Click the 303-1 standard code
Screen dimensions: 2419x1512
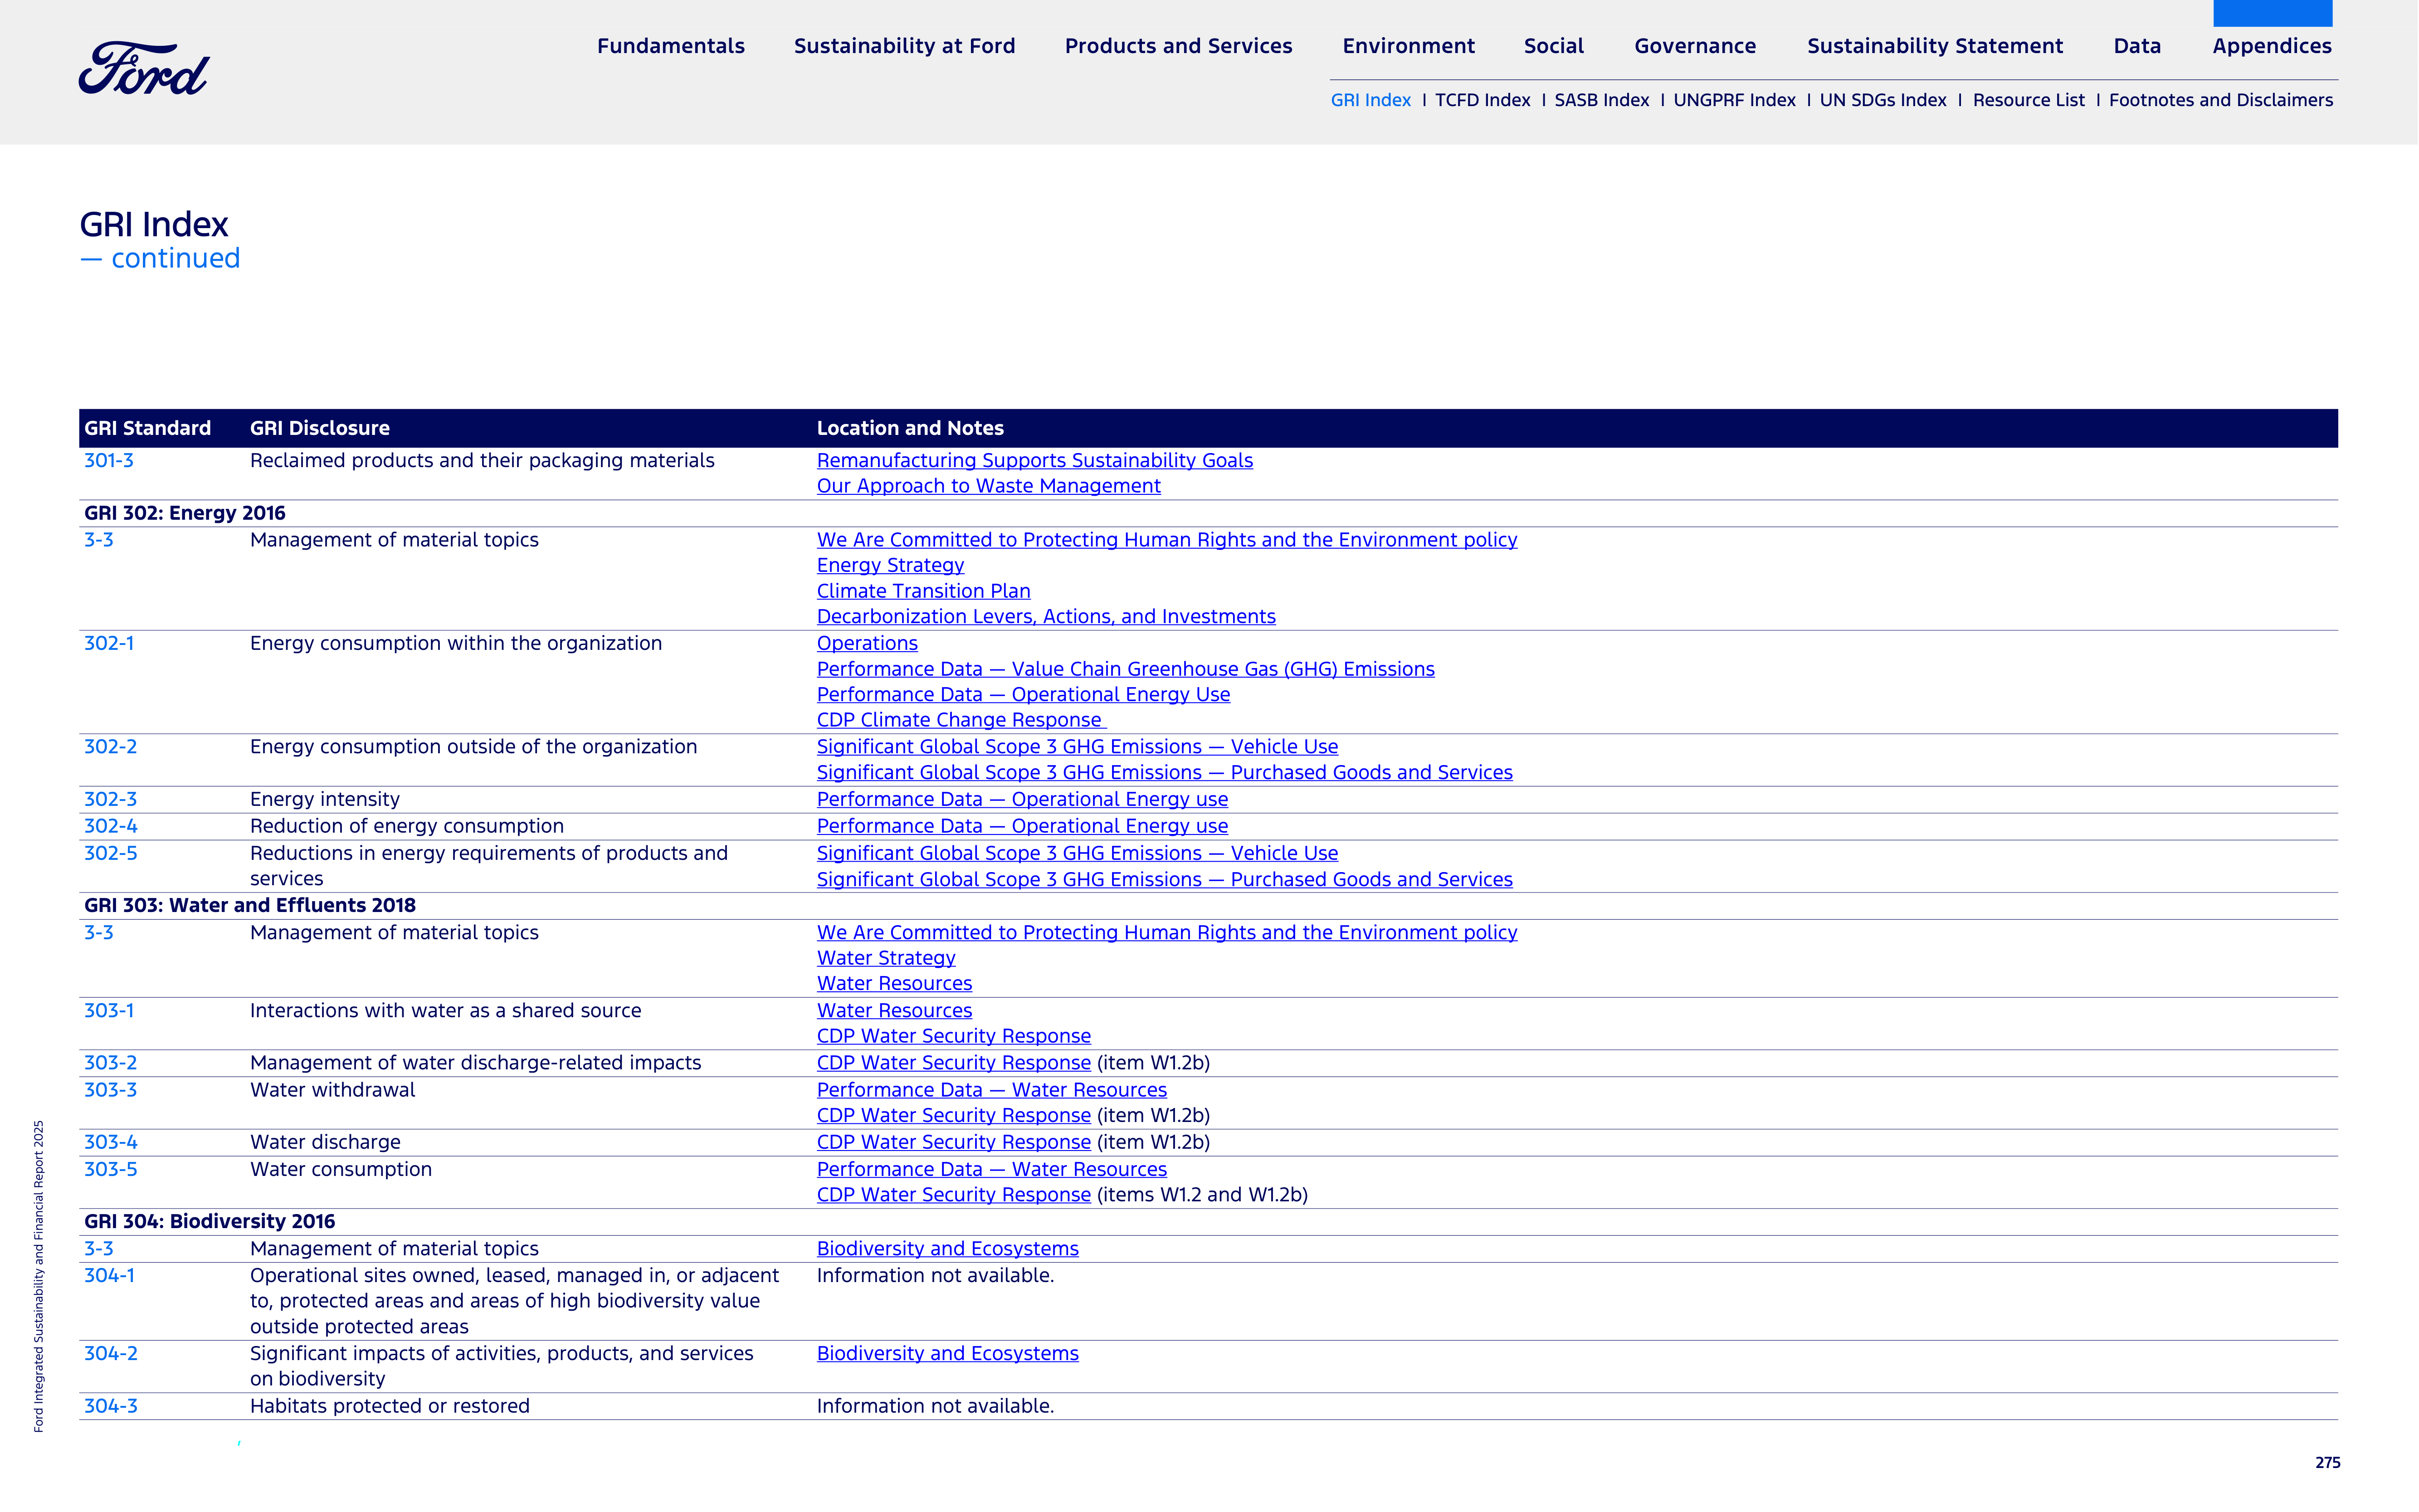pos(109,1010)
